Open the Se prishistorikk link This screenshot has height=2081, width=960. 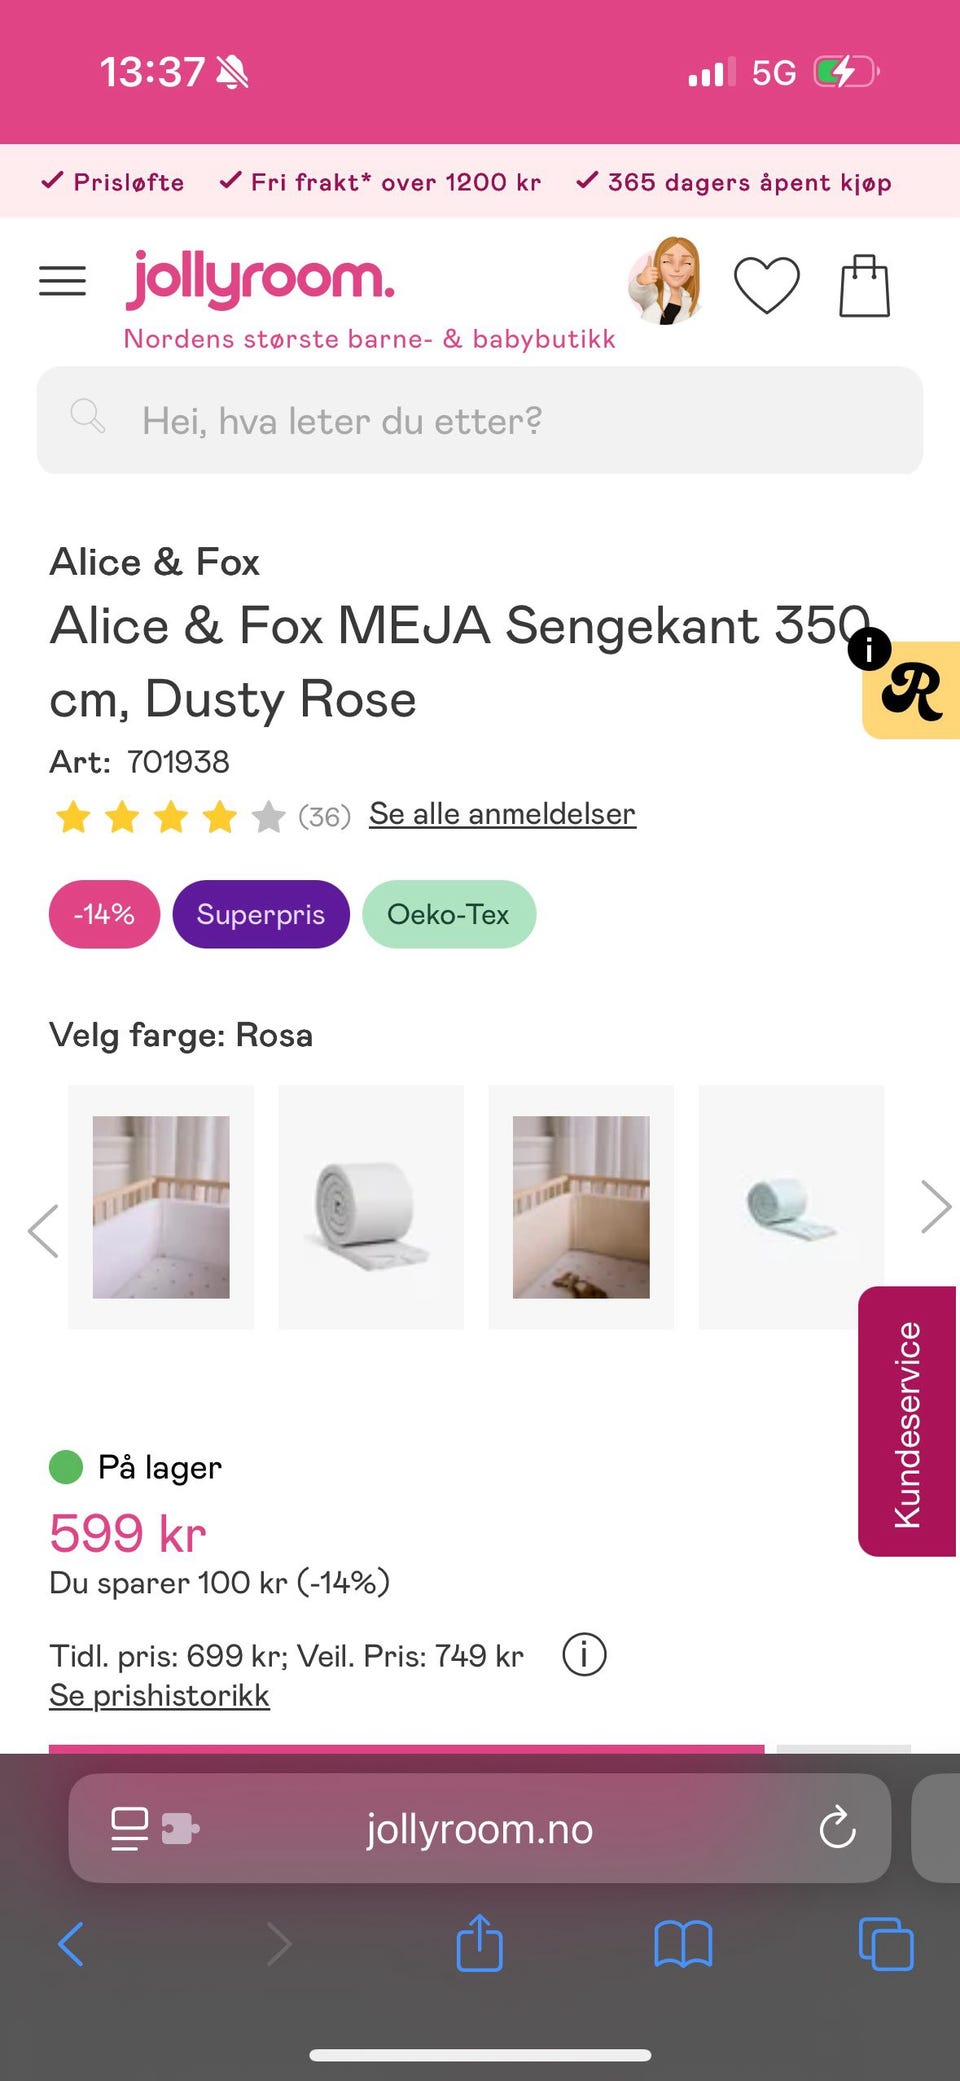[159, 1696]
